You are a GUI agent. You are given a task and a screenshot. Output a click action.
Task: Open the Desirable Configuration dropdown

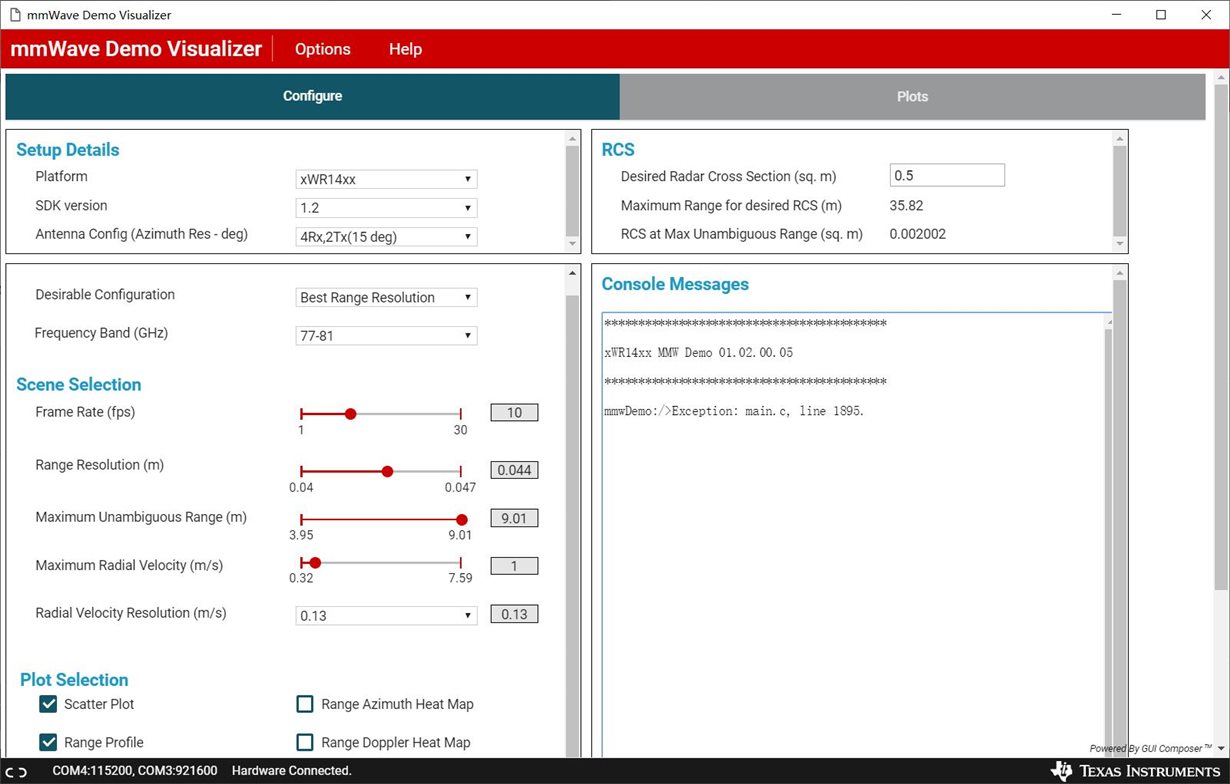click(386, 297)
